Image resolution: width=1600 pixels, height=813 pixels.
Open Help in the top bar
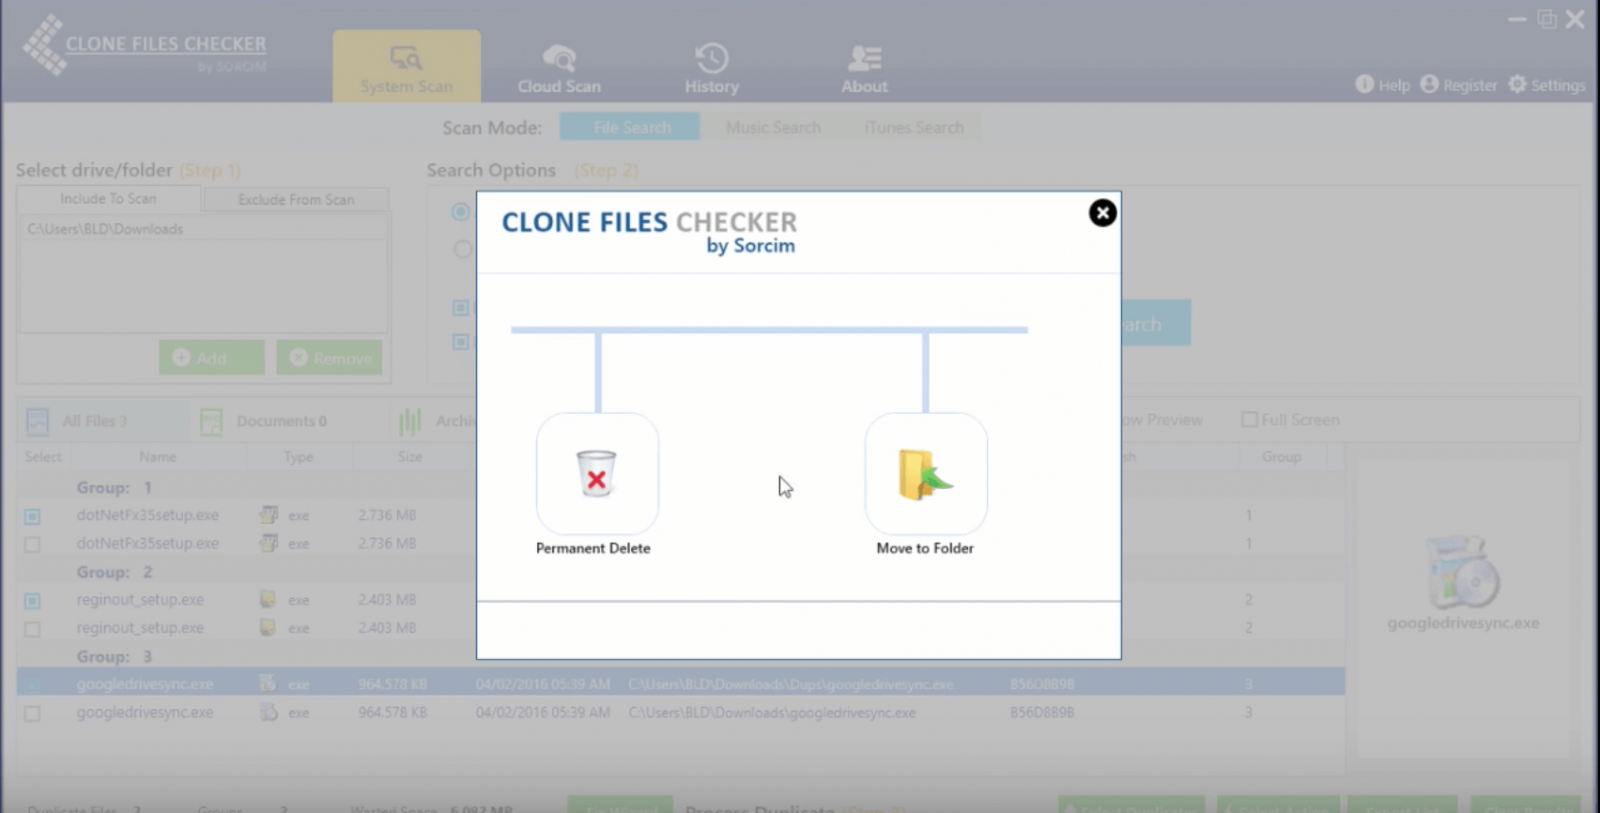(1382, 85)
